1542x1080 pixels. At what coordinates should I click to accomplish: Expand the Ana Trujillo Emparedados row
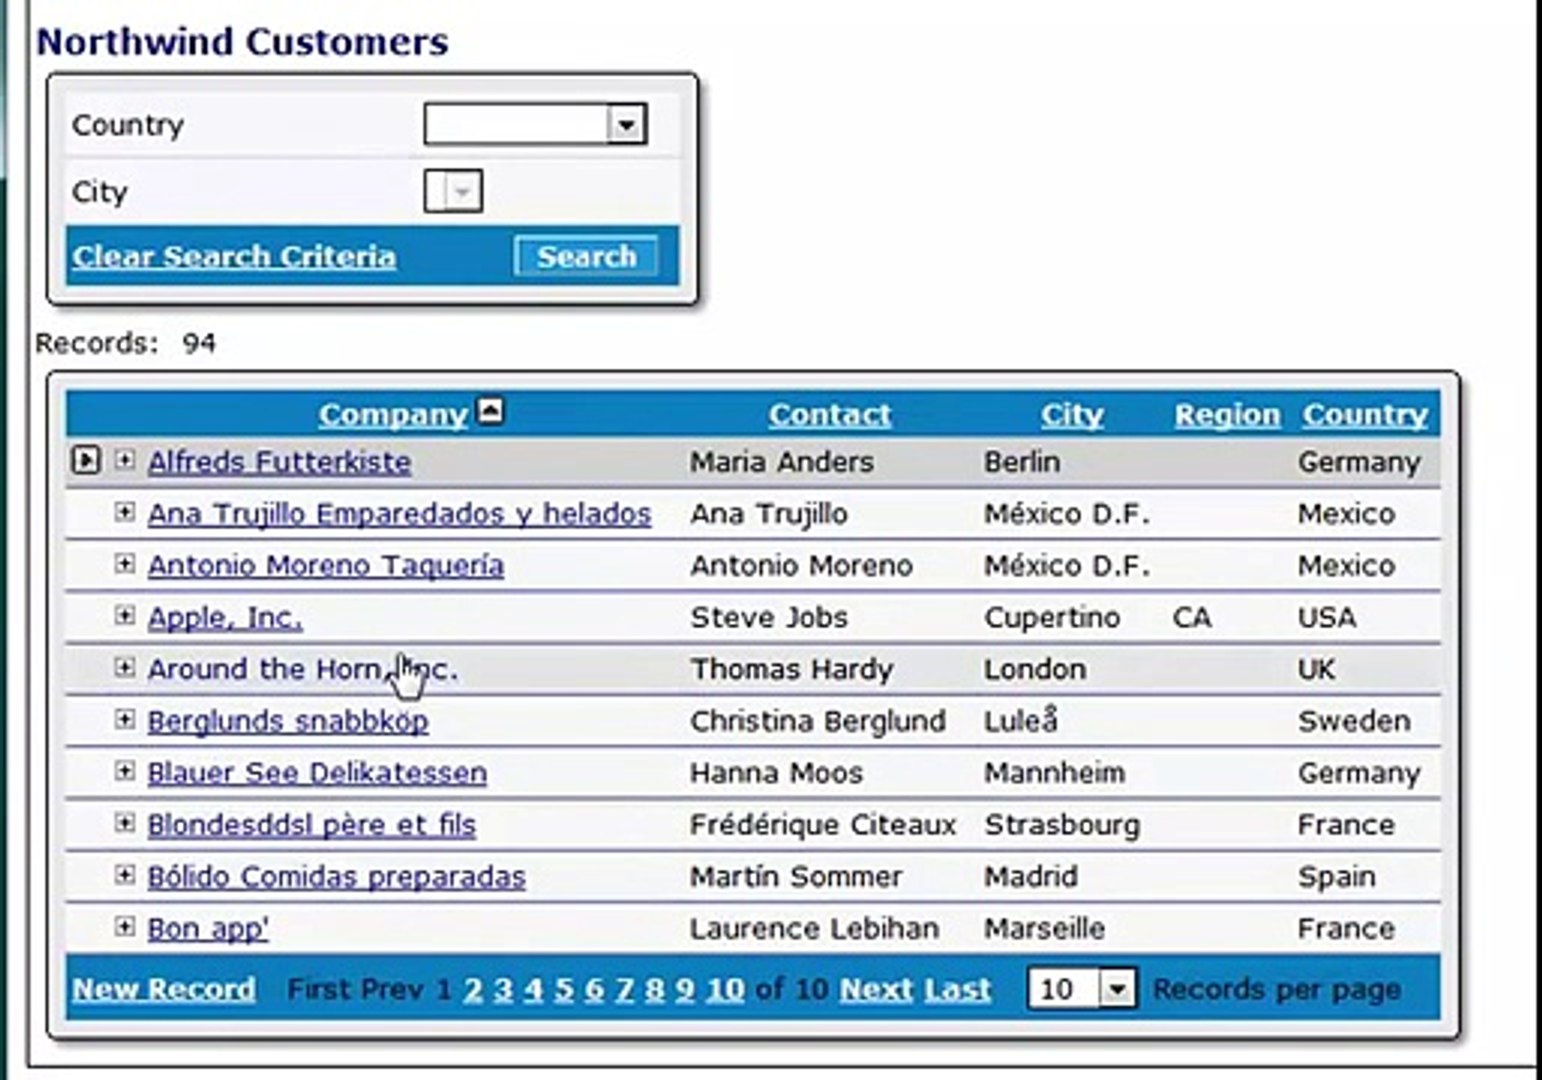coord(124,512)
